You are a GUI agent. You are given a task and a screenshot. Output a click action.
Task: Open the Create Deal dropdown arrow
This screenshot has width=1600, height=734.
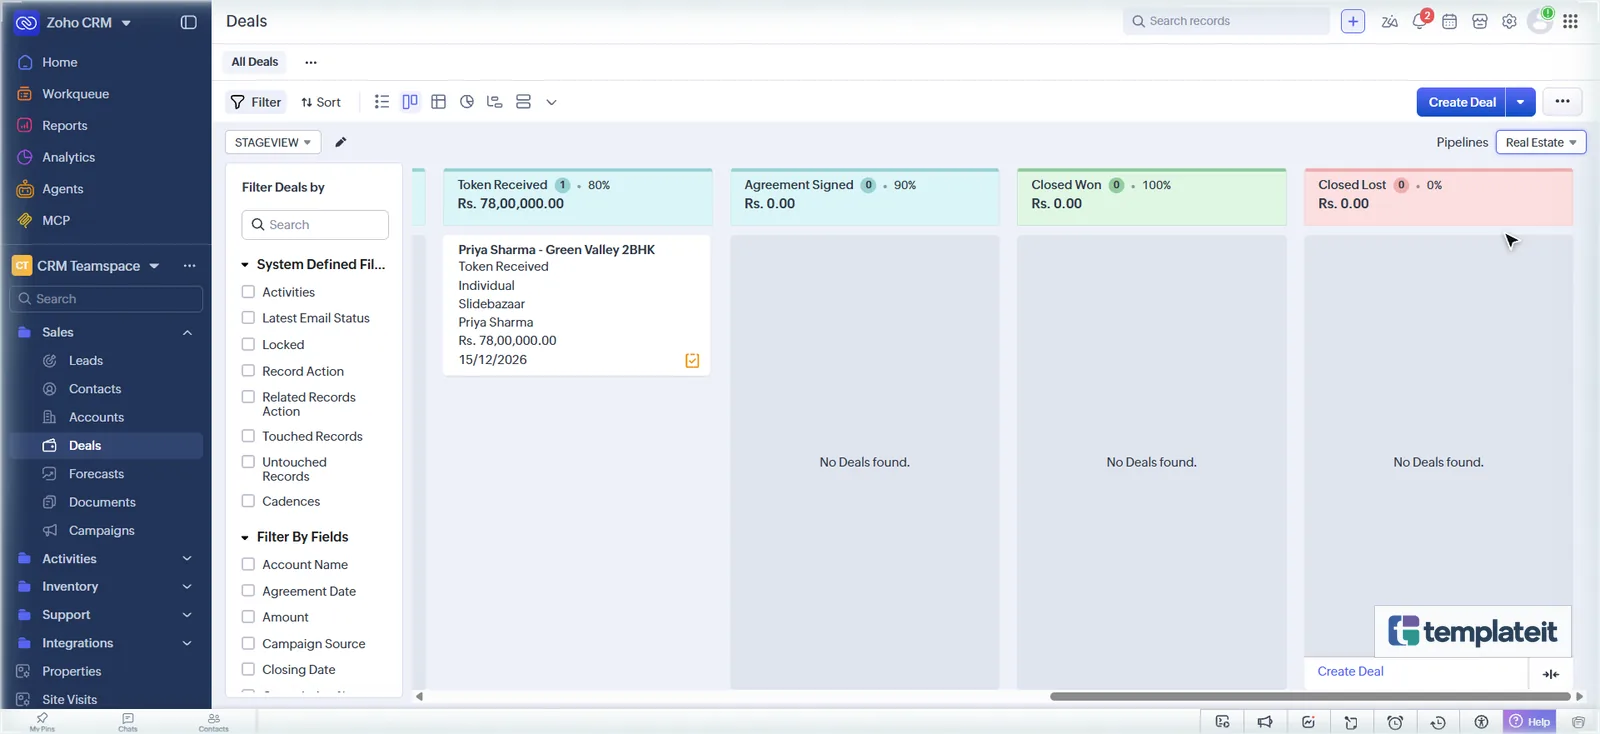point(1521,102)
